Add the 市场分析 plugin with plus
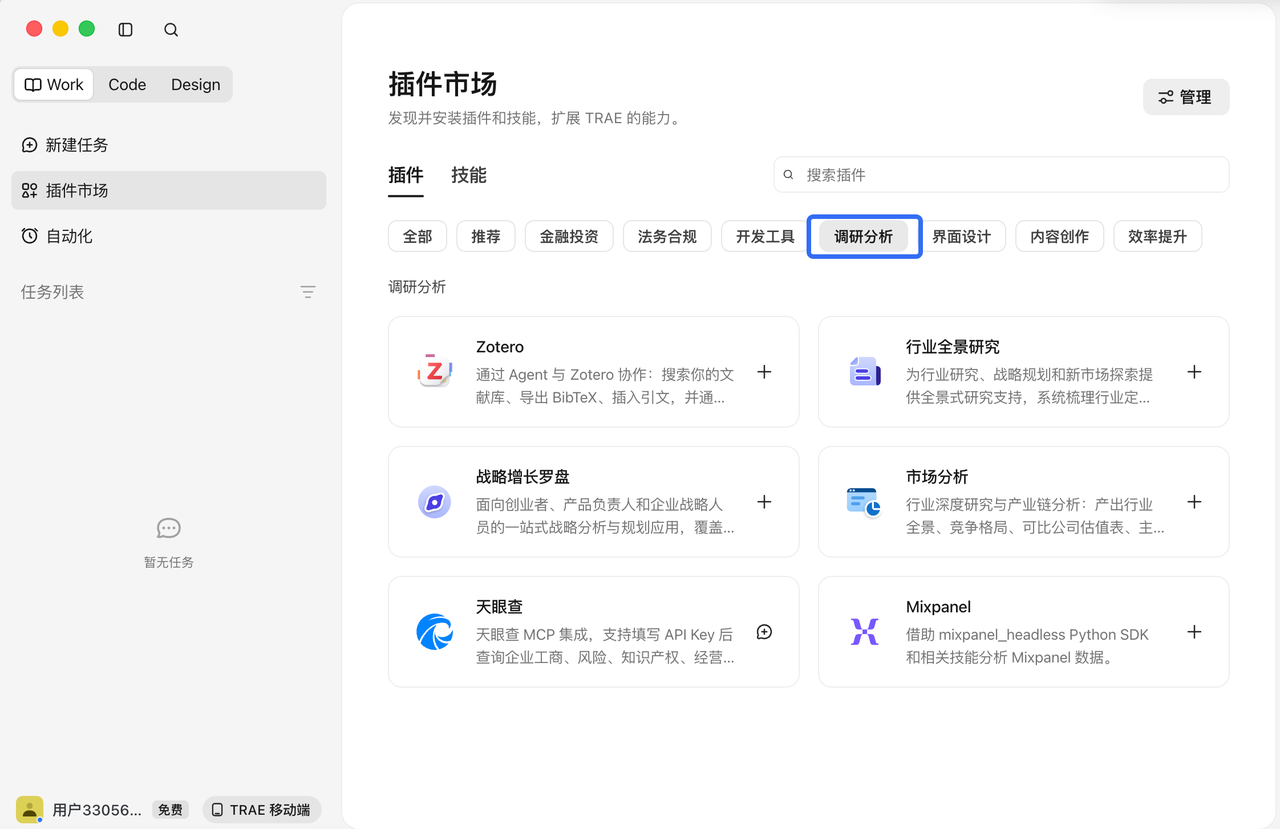The height and width of the screenshot is (829, 1280). coord(1194,502)
